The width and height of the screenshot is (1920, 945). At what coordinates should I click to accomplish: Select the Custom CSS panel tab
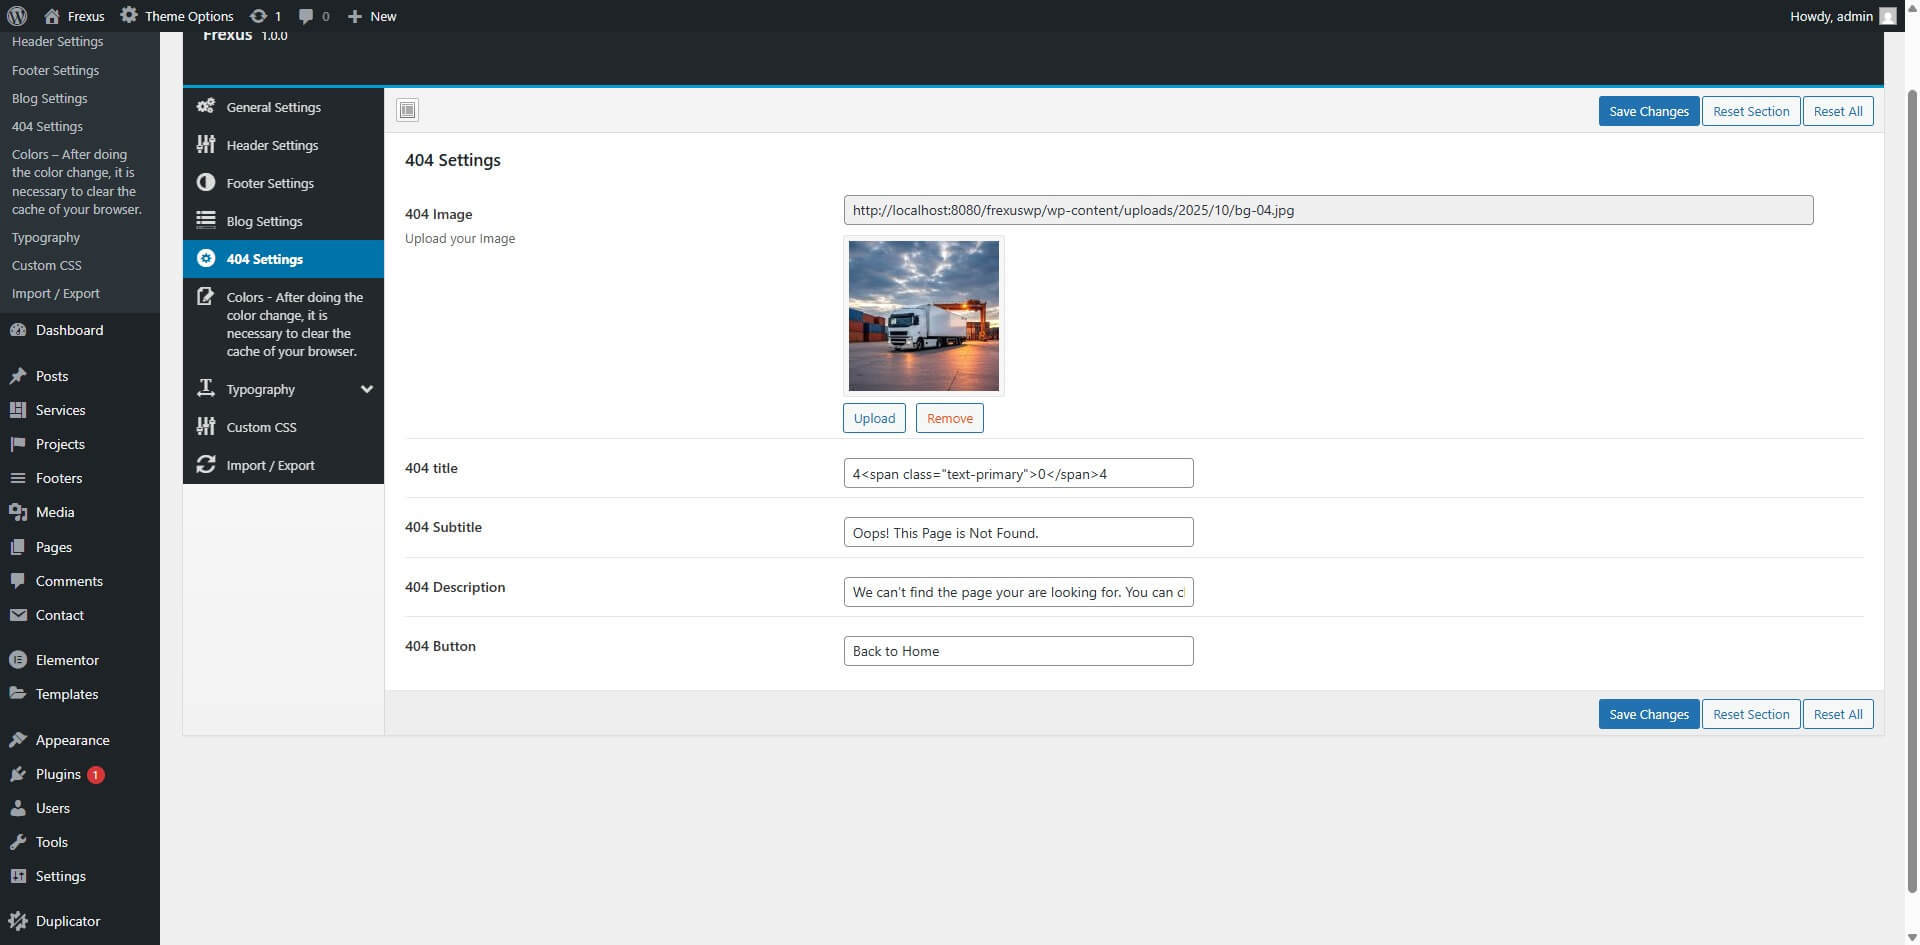point(261,427)
